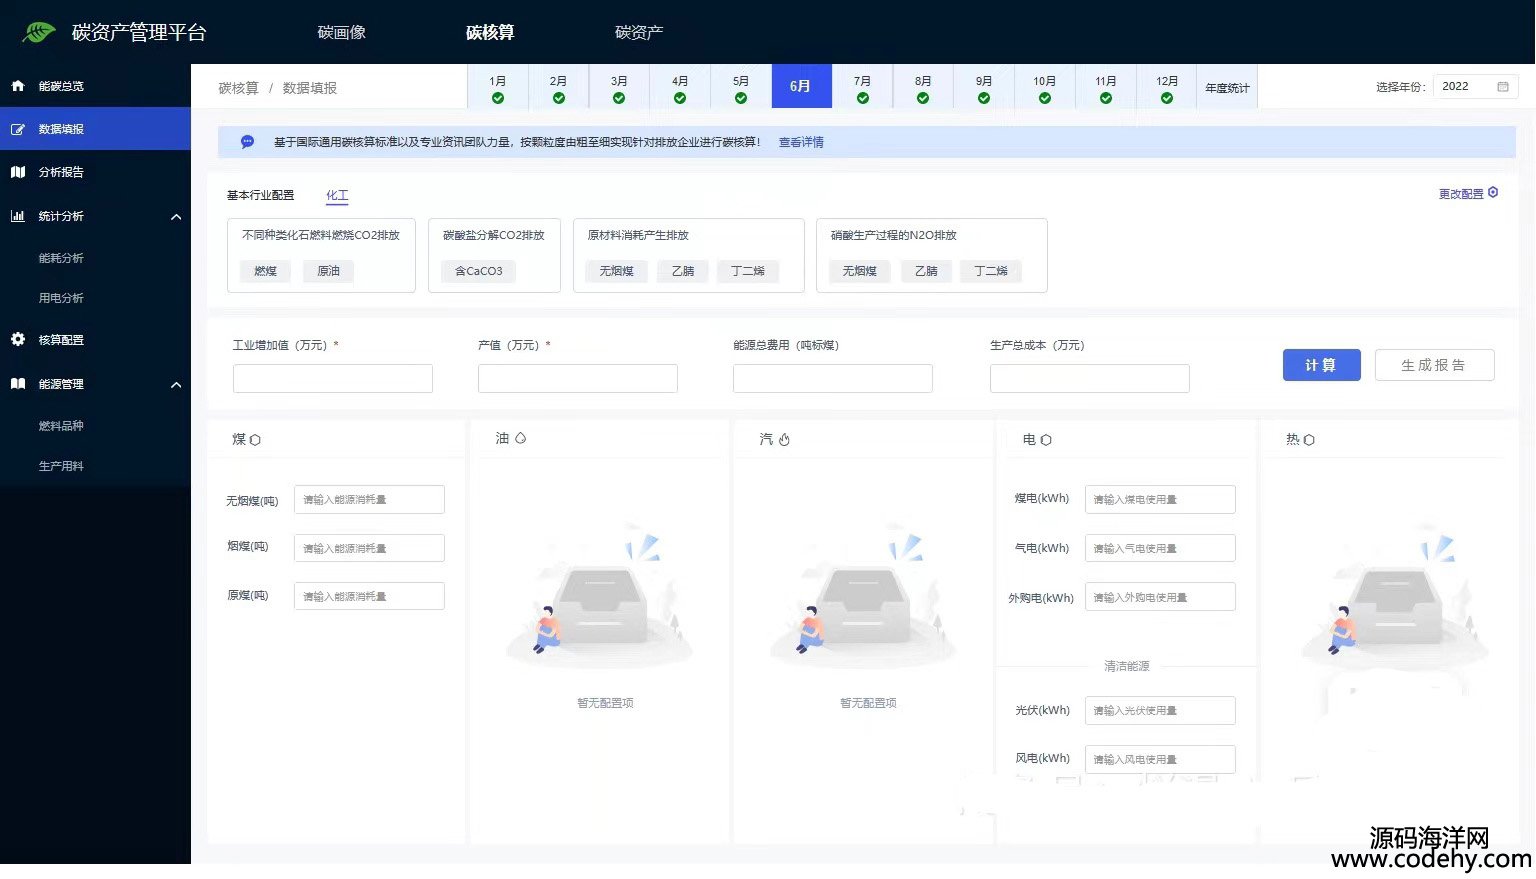The width and height of the screenshot is (1536, 879).
Task: Click the droplet icon beside 油 title
Action: [520, 438]
